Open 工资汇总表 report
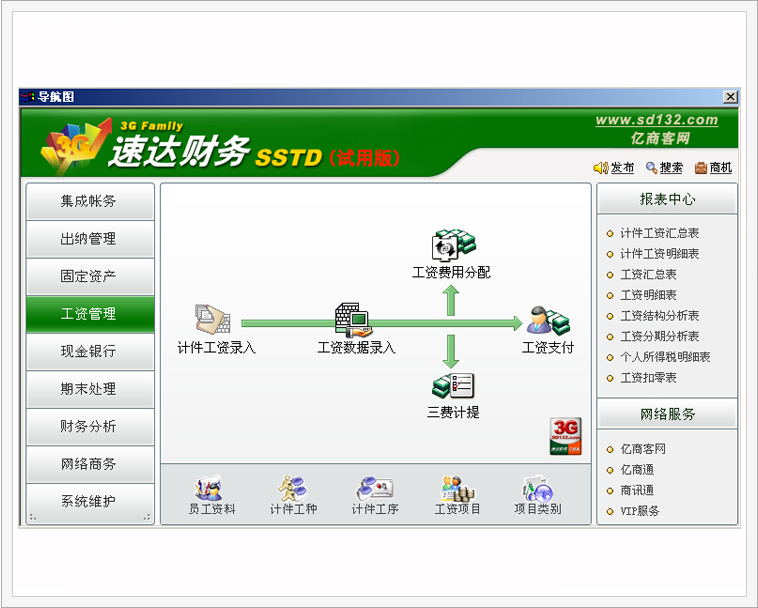 (648, 275)
